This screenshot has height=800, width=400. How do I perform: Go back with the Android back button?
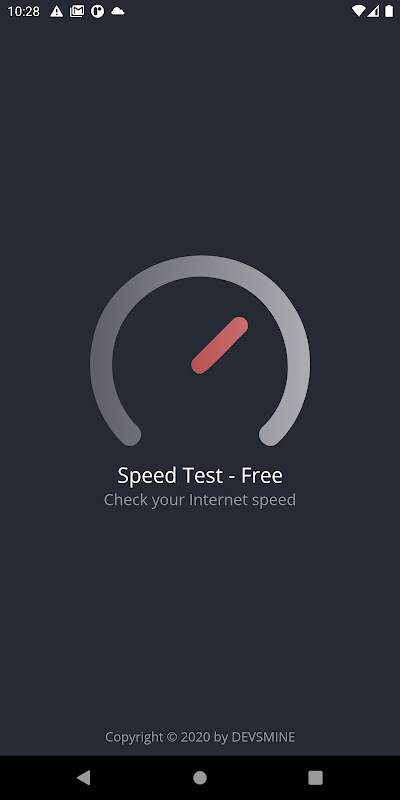(84, 778)
